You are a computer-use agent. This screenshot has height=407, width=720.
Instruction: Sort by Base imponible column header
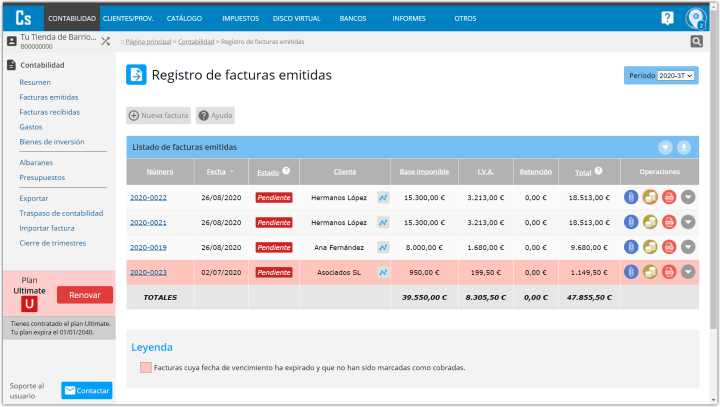pos(424,172)
